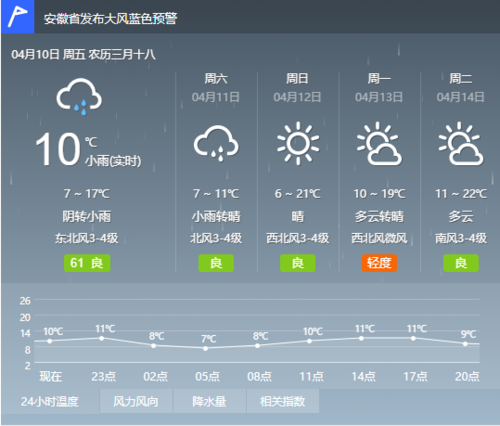Click Tuesday 04月14日 partly cloudy icon
This screenshot has width=500, height=426.
(461, 143)
